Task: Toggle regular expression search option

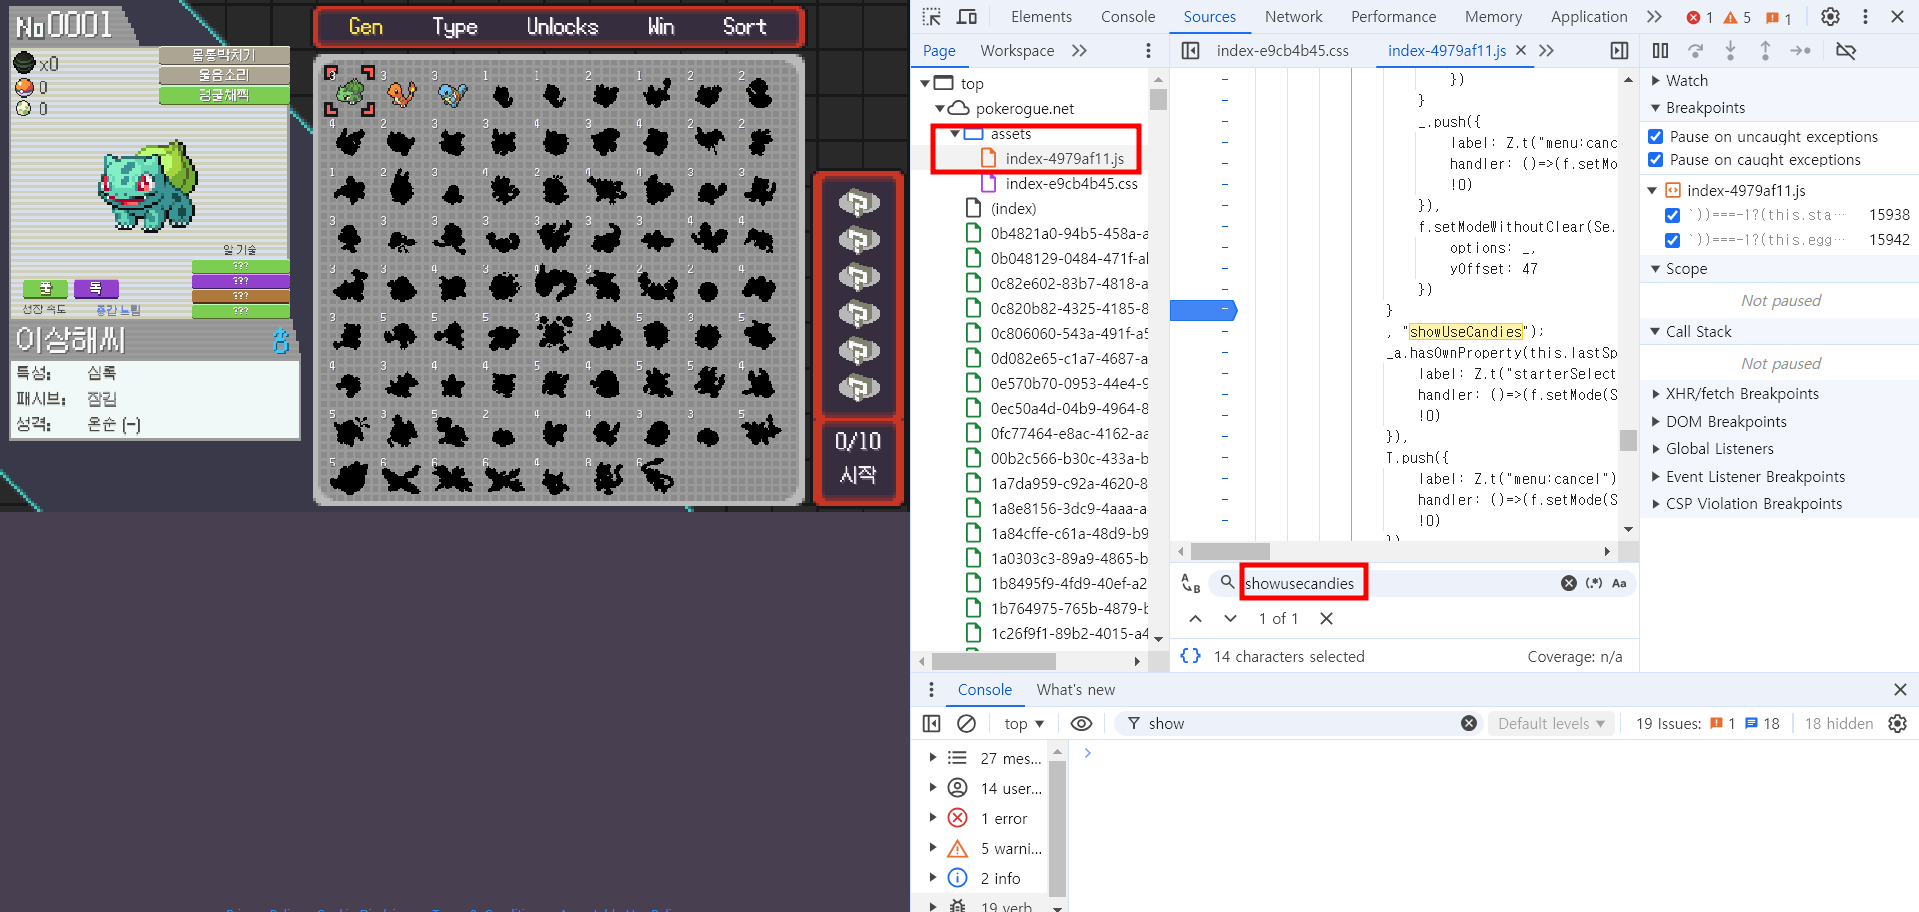Action: (1594, 583)
